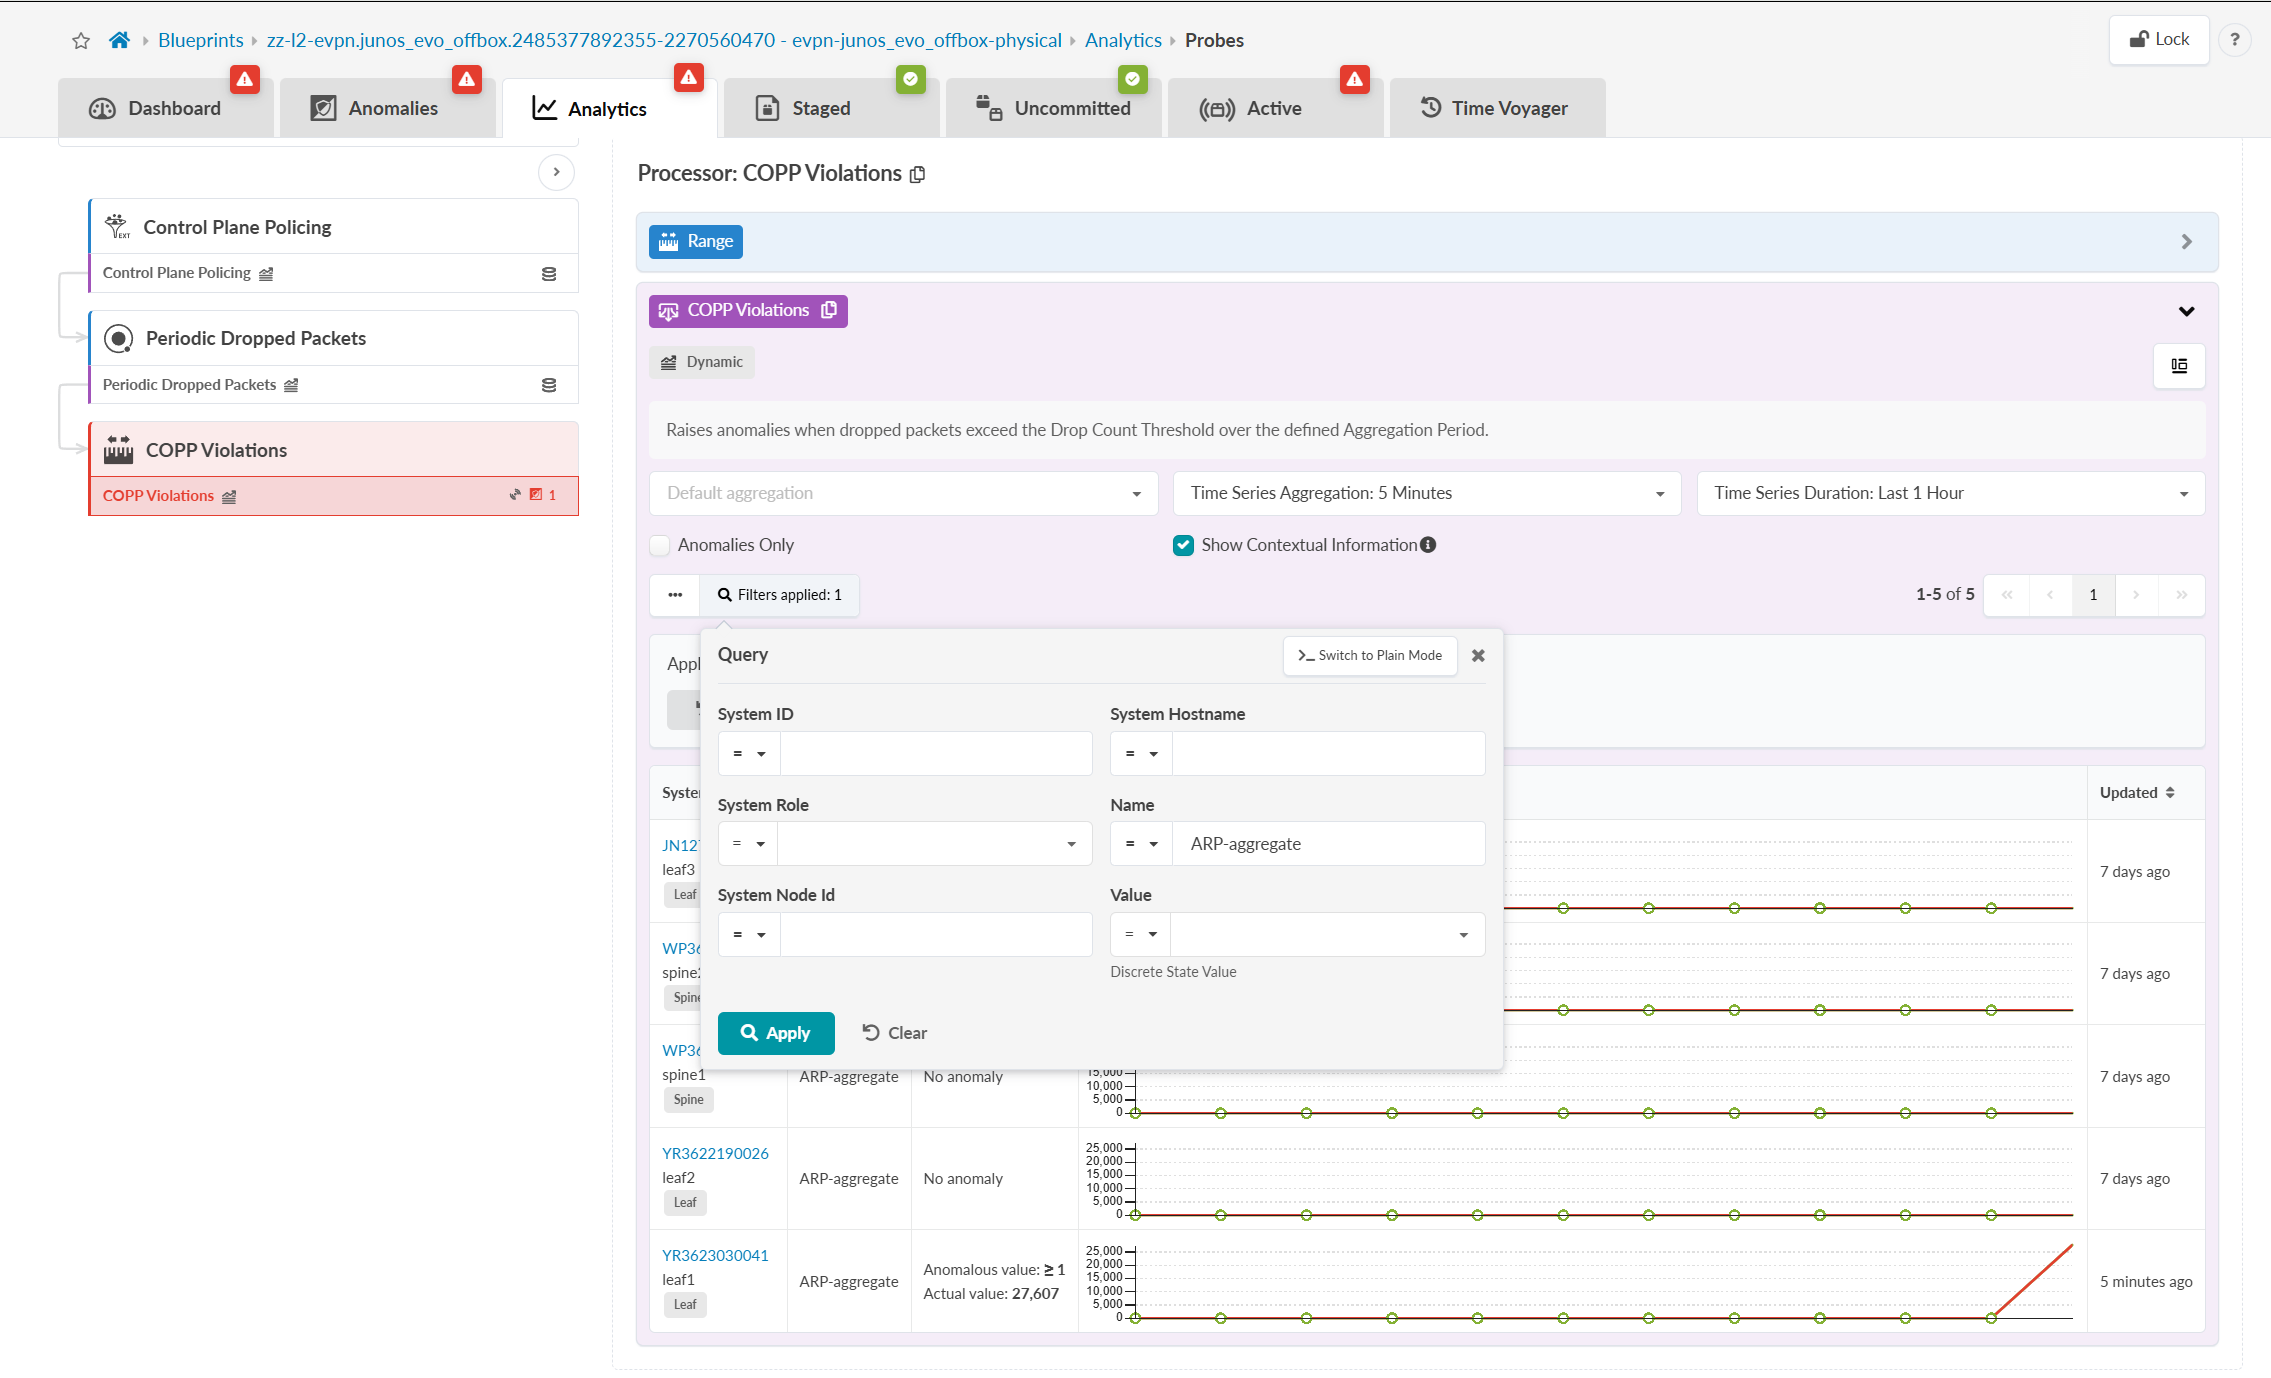Click the Periodic Dropped Packets processor icon
Screen dimensions: 2271x1378
coord(118,339)
